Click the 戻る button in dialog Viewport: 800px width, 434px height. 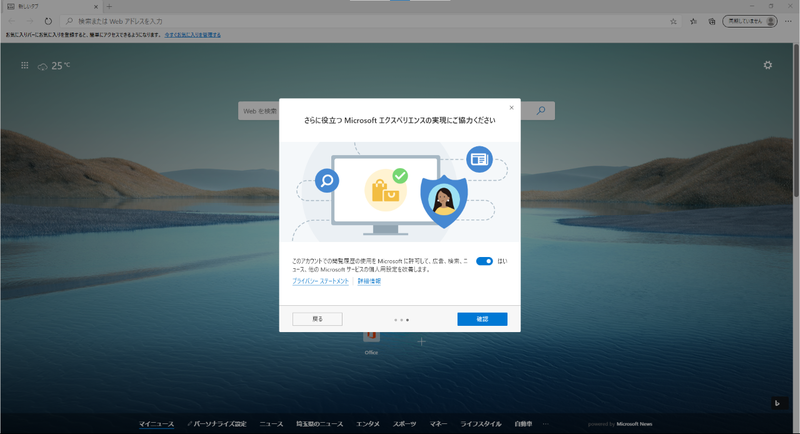point(317,319)
